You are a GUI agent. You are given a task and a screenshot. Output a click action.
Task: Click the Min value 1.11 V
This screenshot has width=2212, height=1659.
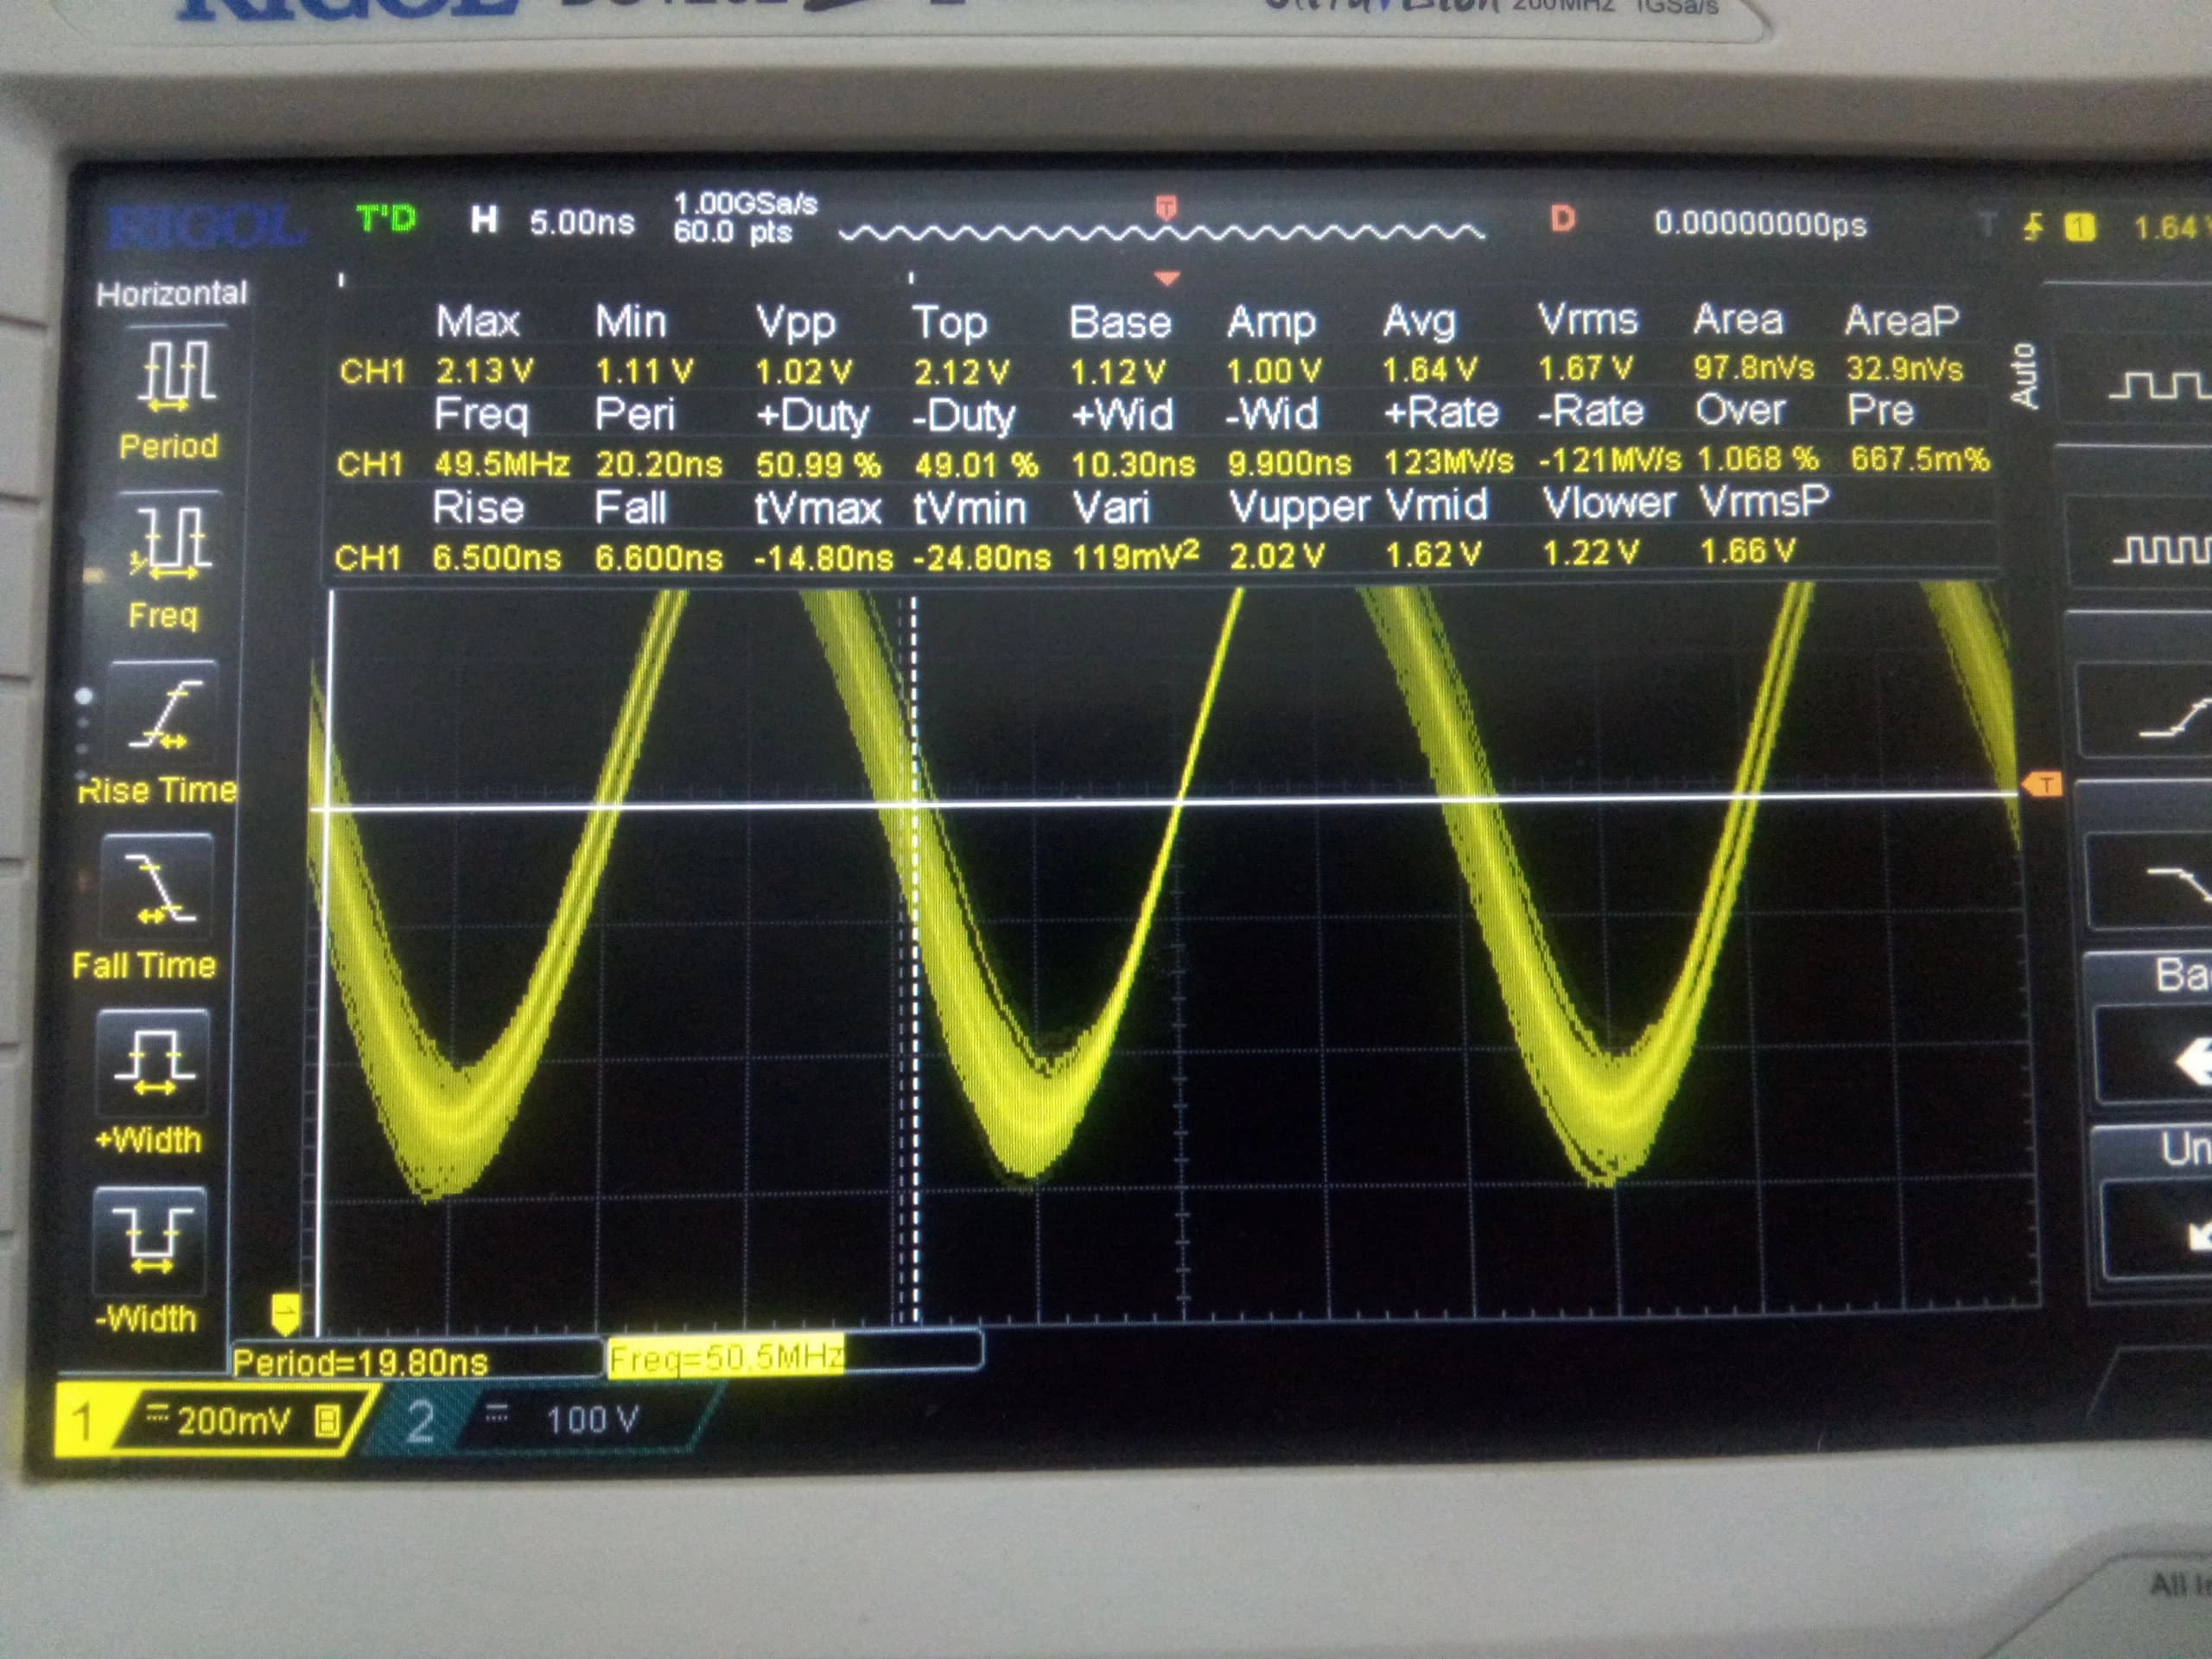pos(644,372)
